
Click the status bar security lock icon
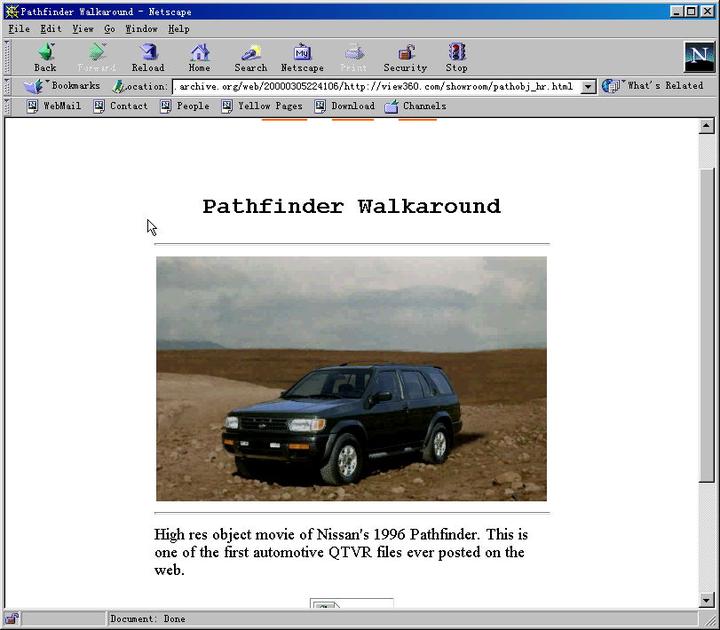[x=11, y=619]
